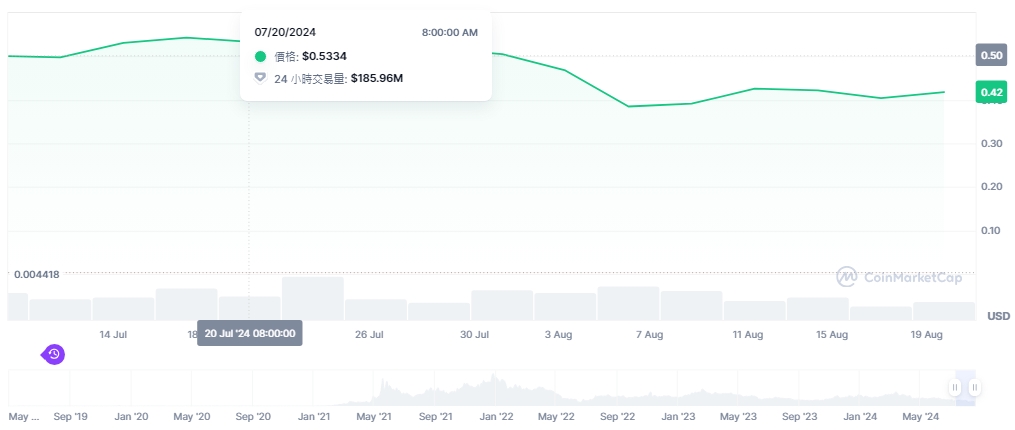Image resolution: width=1015 pixels, height=430 pixels.
Task: Grab the right range selector handle
Action: click(x=974, y=388)
